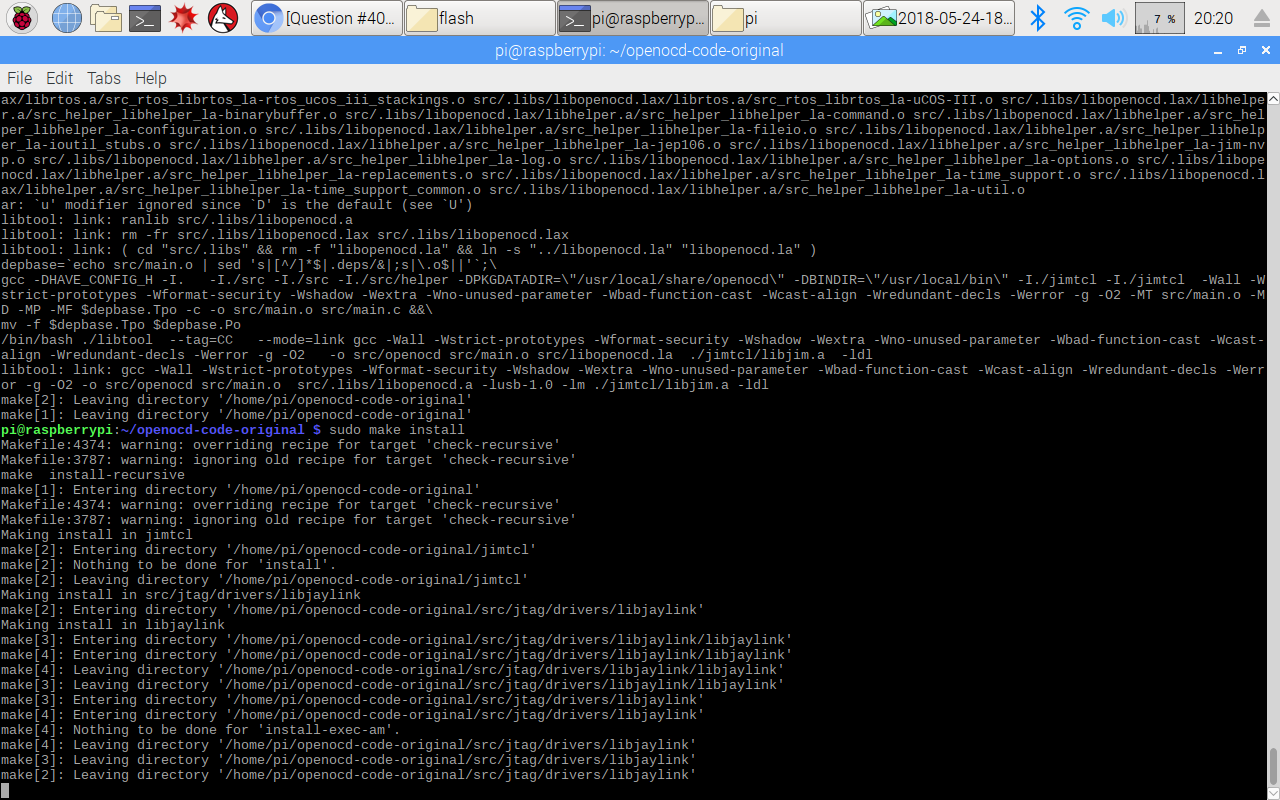The height and width of the screenshot is (800, 1280).
Task: Switch to the 2018-05-24 image window
Action: (939, 18)
